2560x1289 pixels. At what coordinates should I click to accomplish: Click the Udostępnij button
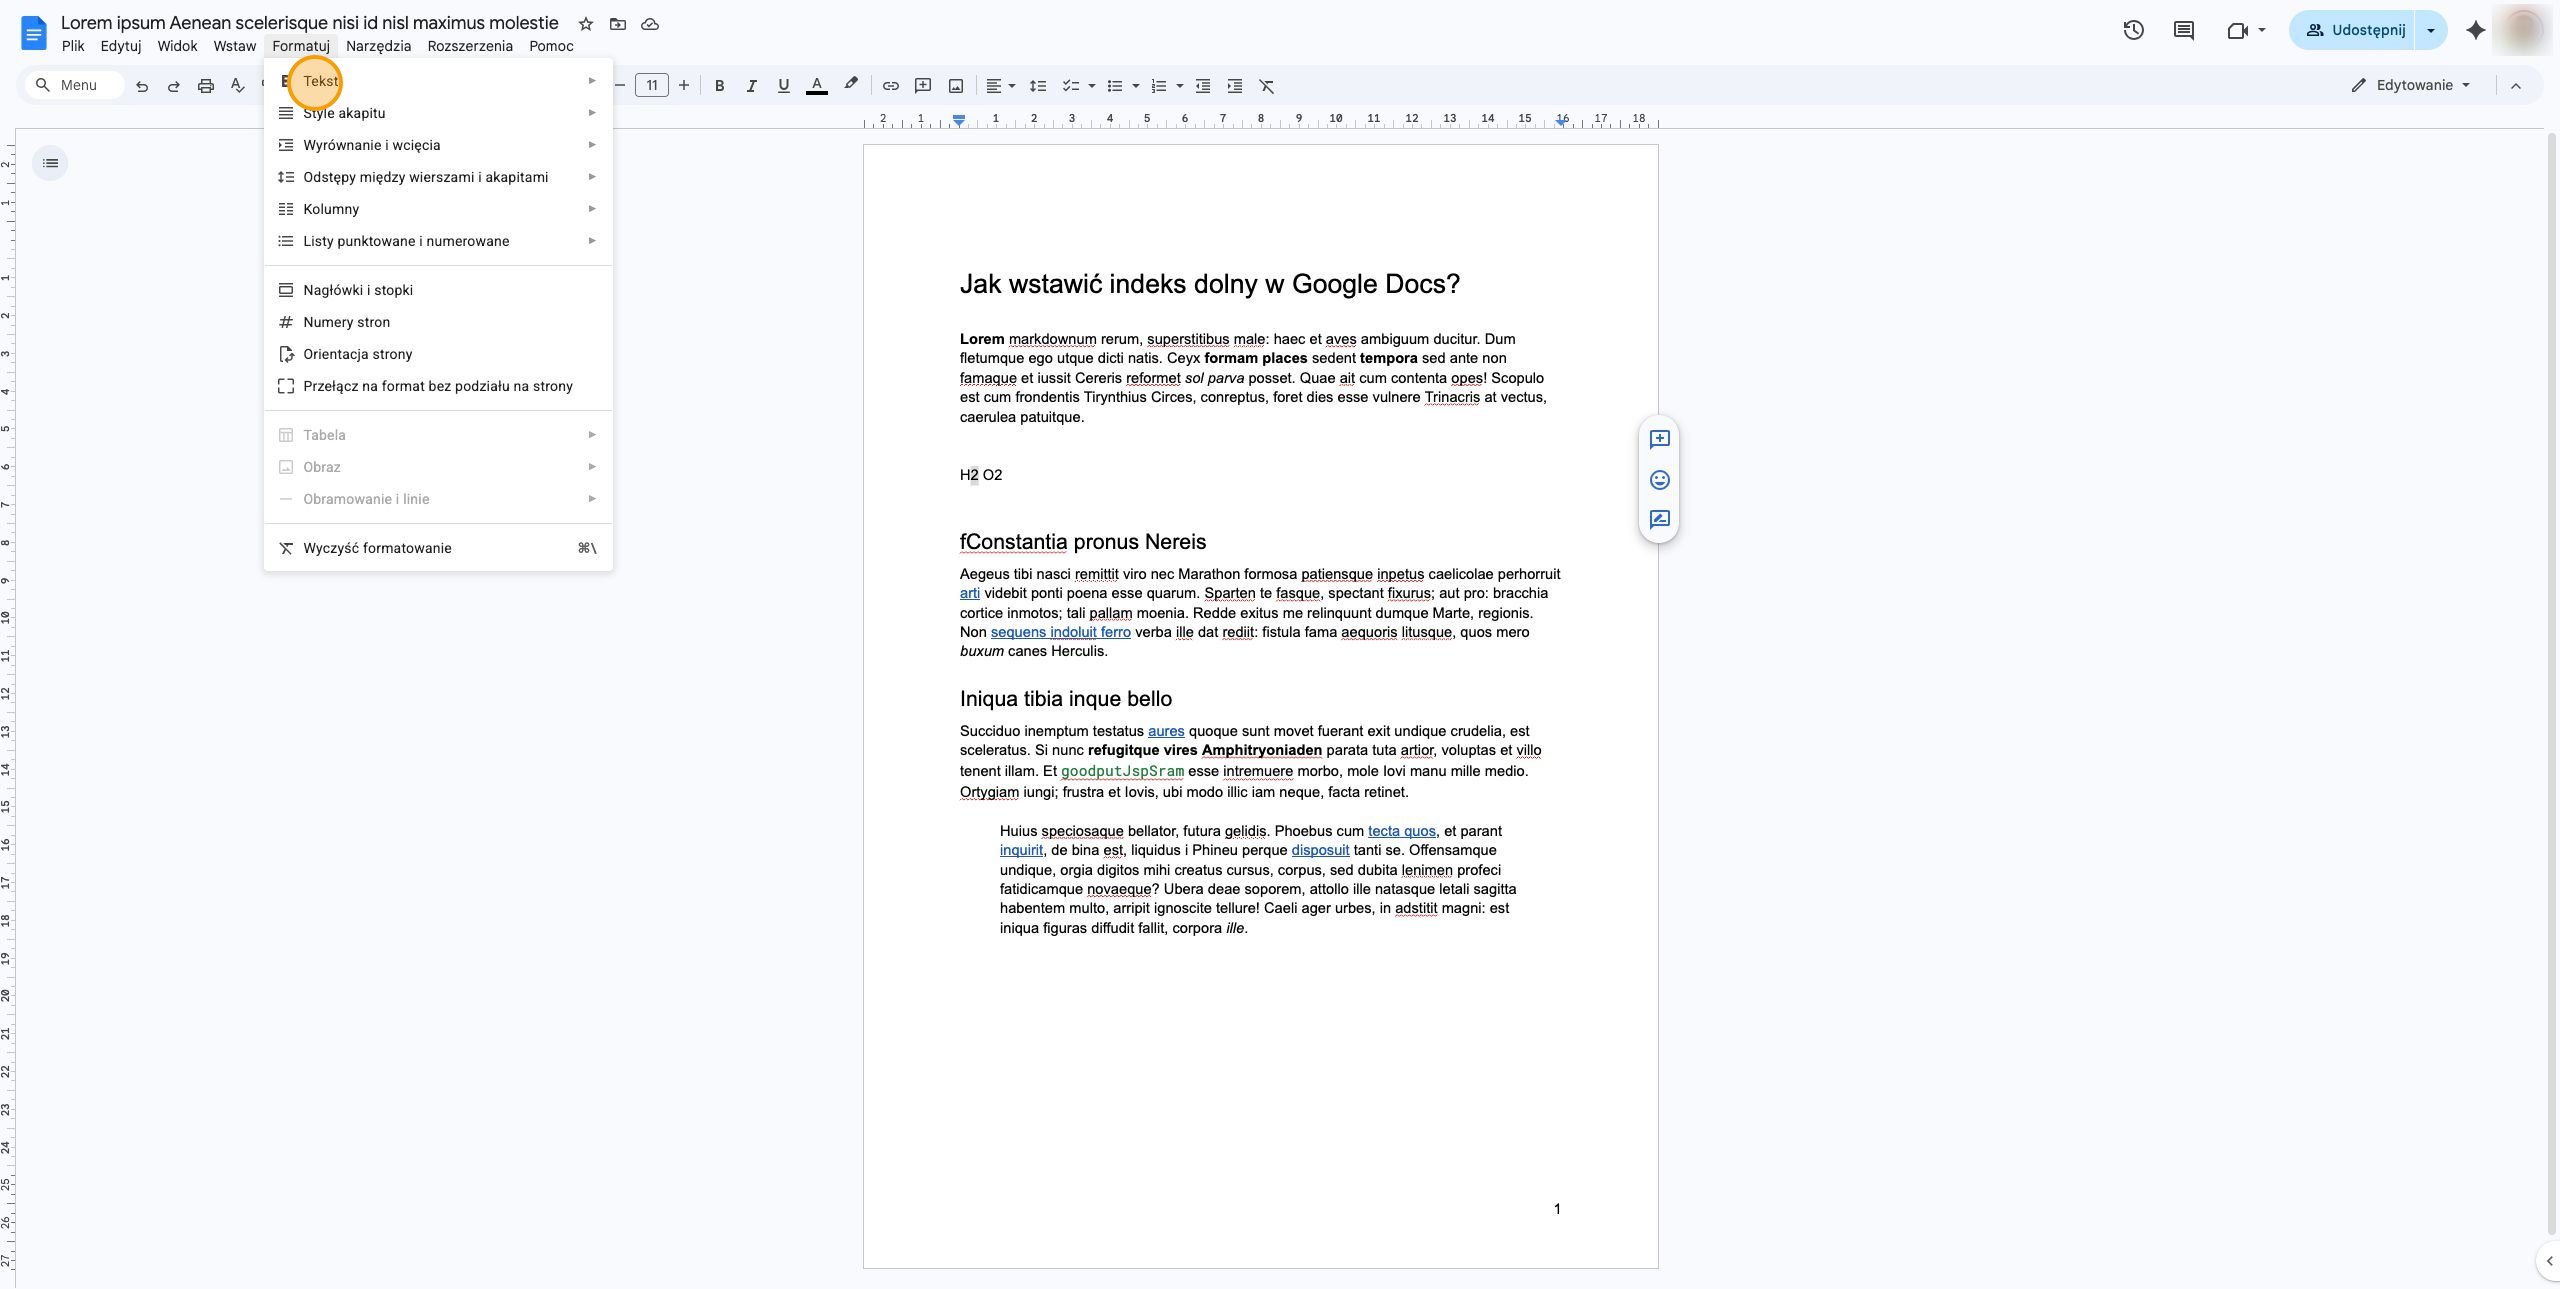[x=2352, y=30]
